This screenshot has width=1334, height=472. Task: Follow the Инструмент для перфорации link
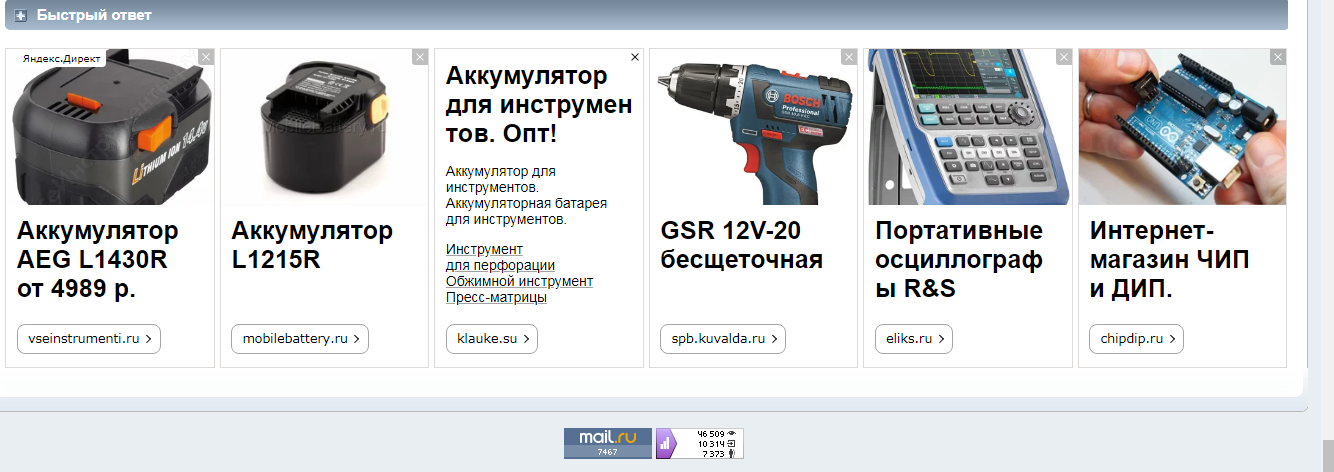tap(500, 257)
